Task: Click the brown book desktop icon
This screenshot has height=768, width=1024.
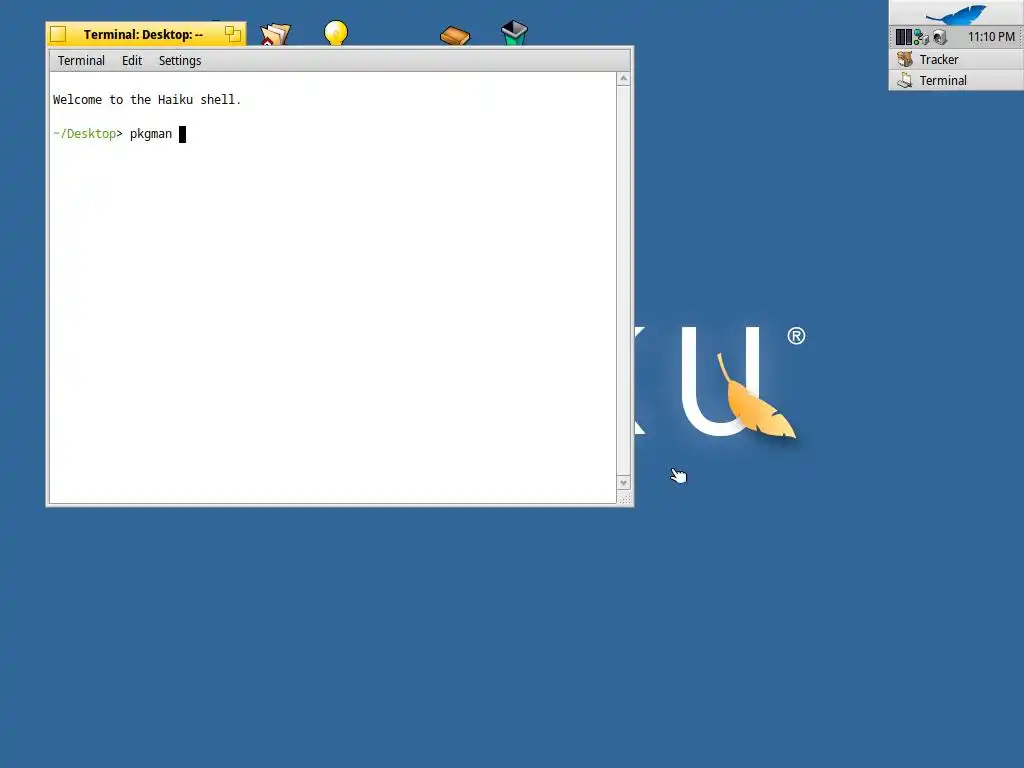Action: [455, 35]
